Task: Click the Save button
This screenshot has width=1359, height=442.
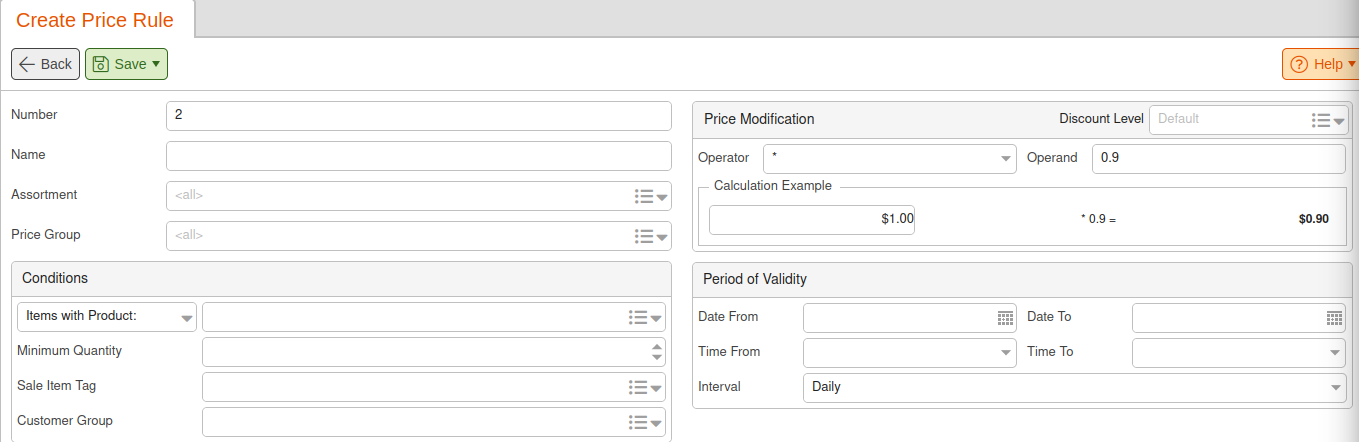Action: pos(126,64)
